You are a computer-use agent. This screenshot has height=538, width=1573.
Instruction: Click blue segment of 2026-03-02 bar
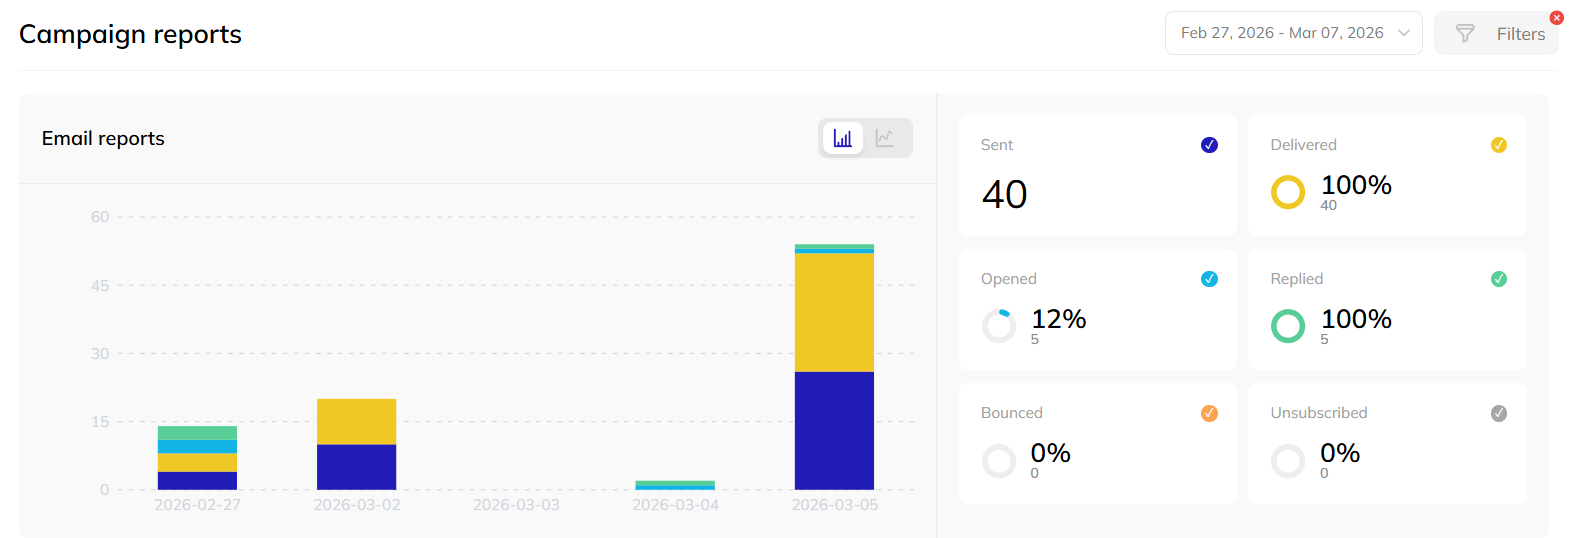click(x=356, y=467)
